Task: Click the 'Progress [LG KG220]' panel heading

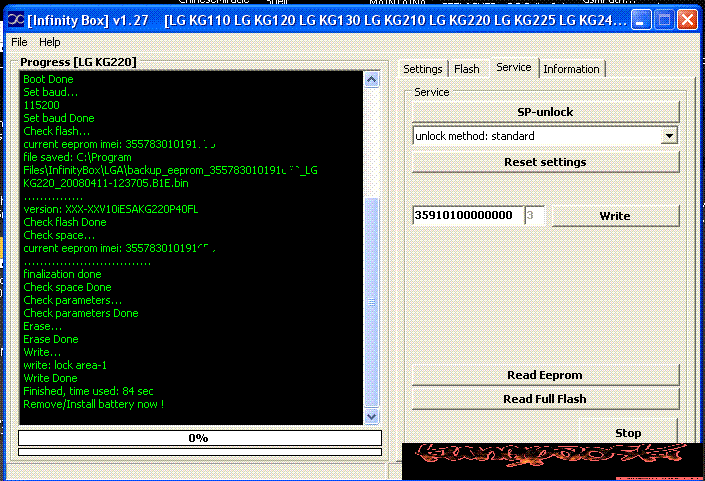Action: tap(78, 62)
